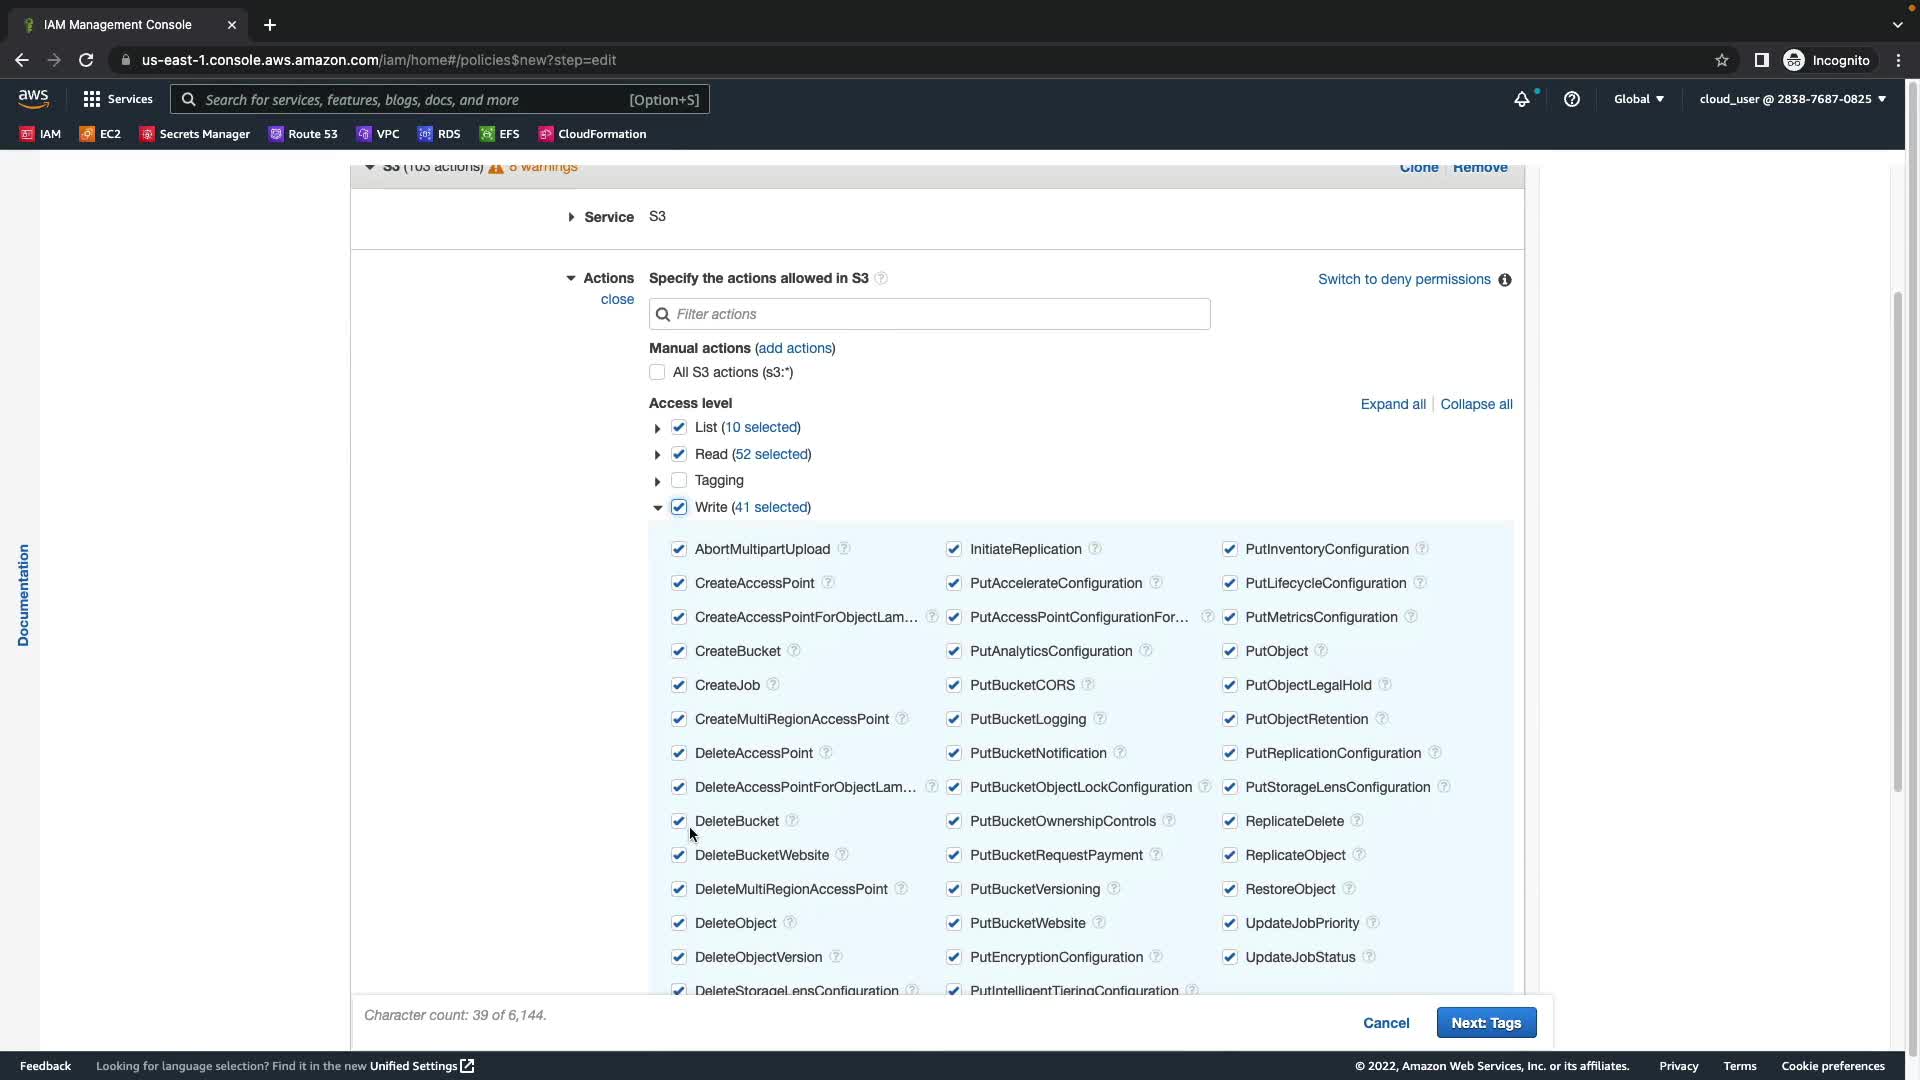Click the Next: Tags button
Image resolution: width=1920 pixels, height=1080 pixels.
point(1485,1023)
